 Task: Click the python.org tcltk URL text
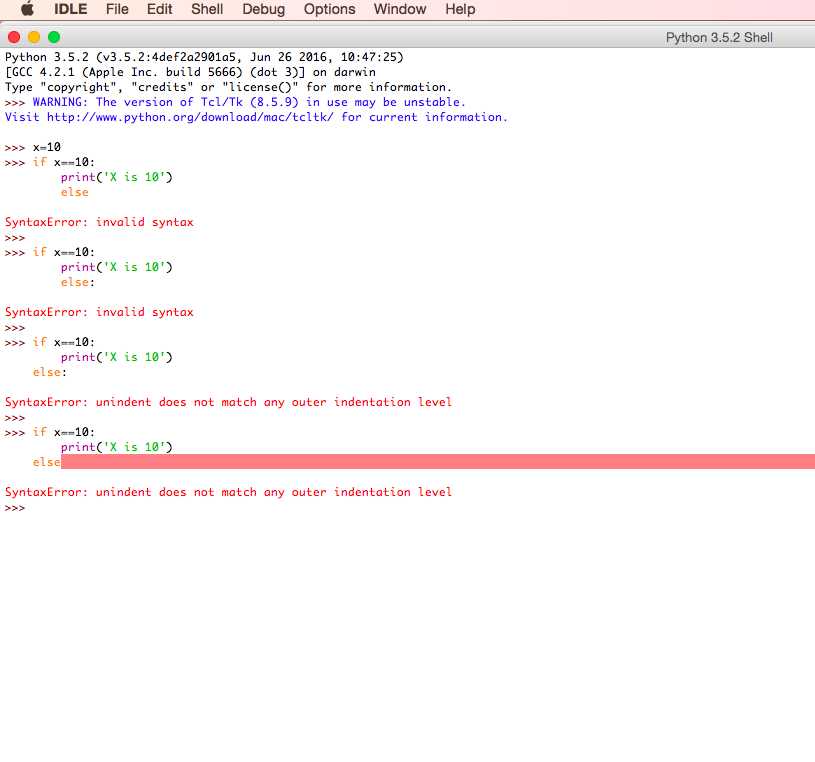(190, 117)
